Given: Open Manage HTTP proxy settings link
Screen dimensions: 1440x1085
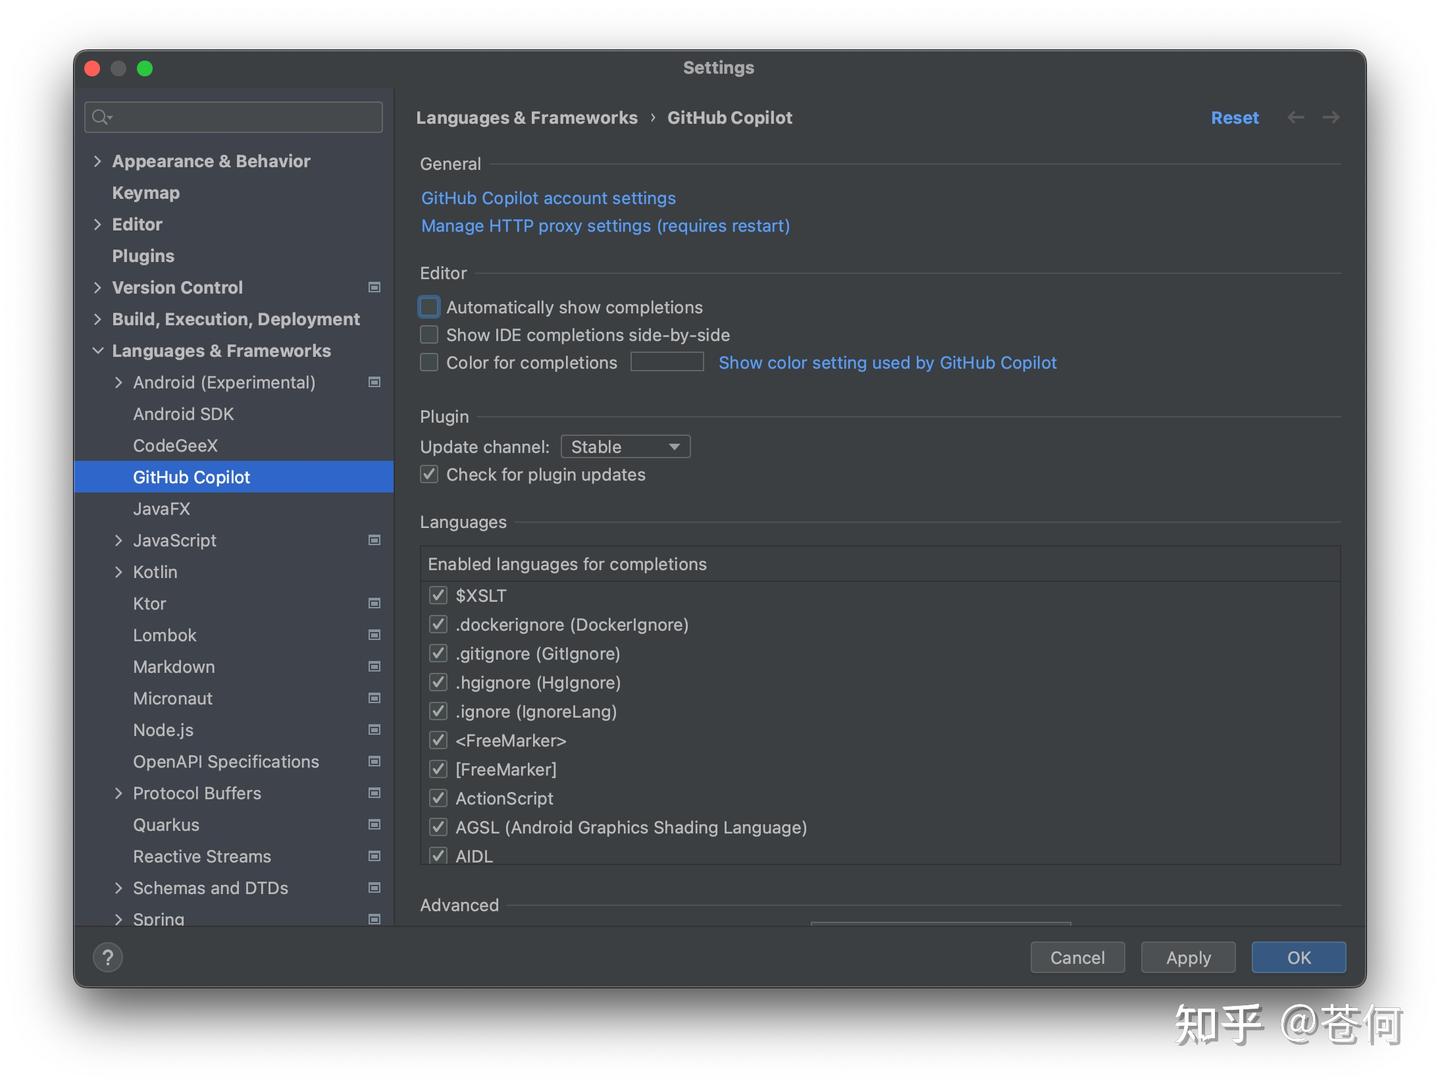Looking at the screenshot, I should pyautogui.click(x=605, y=226).
